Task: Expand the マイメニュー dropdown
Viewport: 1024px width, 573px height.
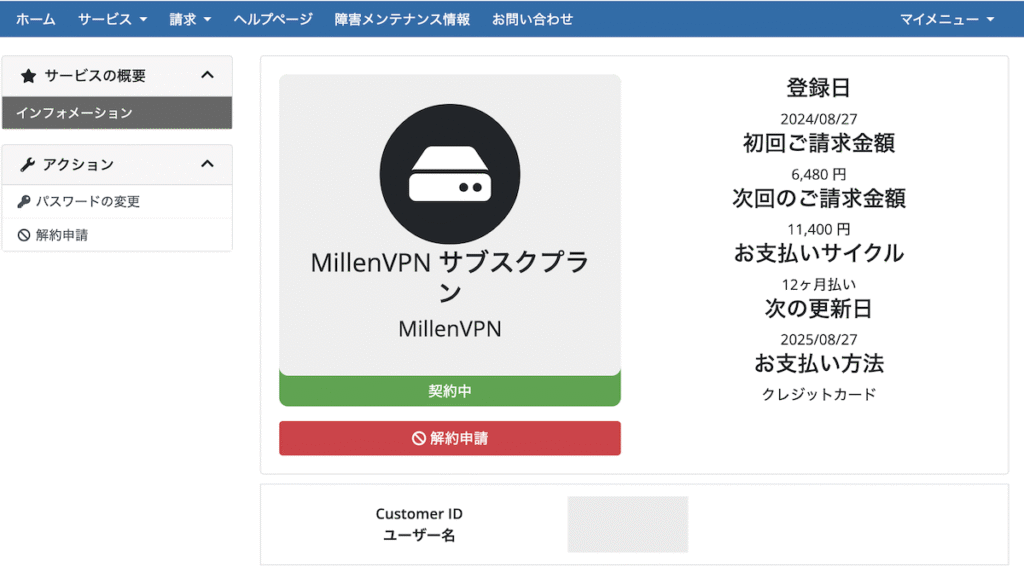Action: click(947, 19)
